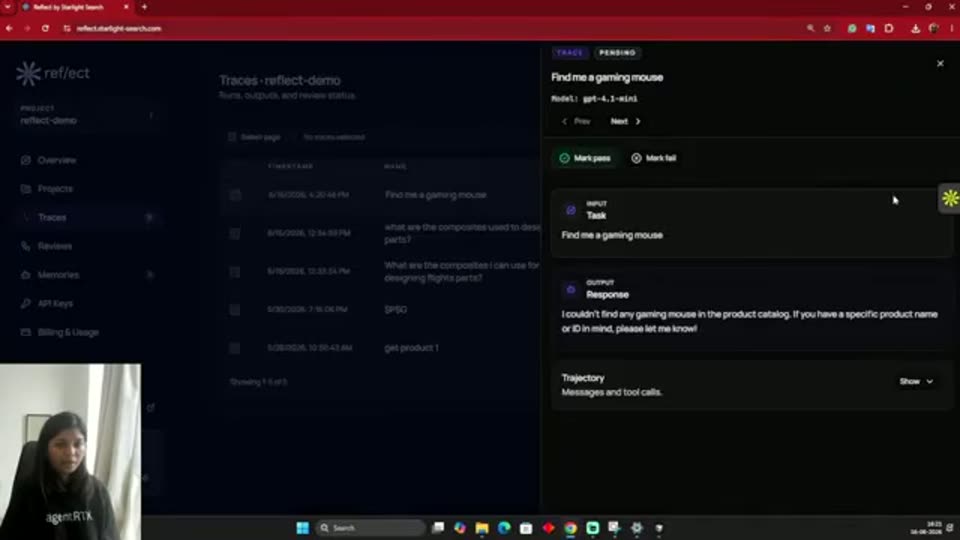Open Chrome from the taskbar
Screen dimensions: 960x540
click(571, 528)
